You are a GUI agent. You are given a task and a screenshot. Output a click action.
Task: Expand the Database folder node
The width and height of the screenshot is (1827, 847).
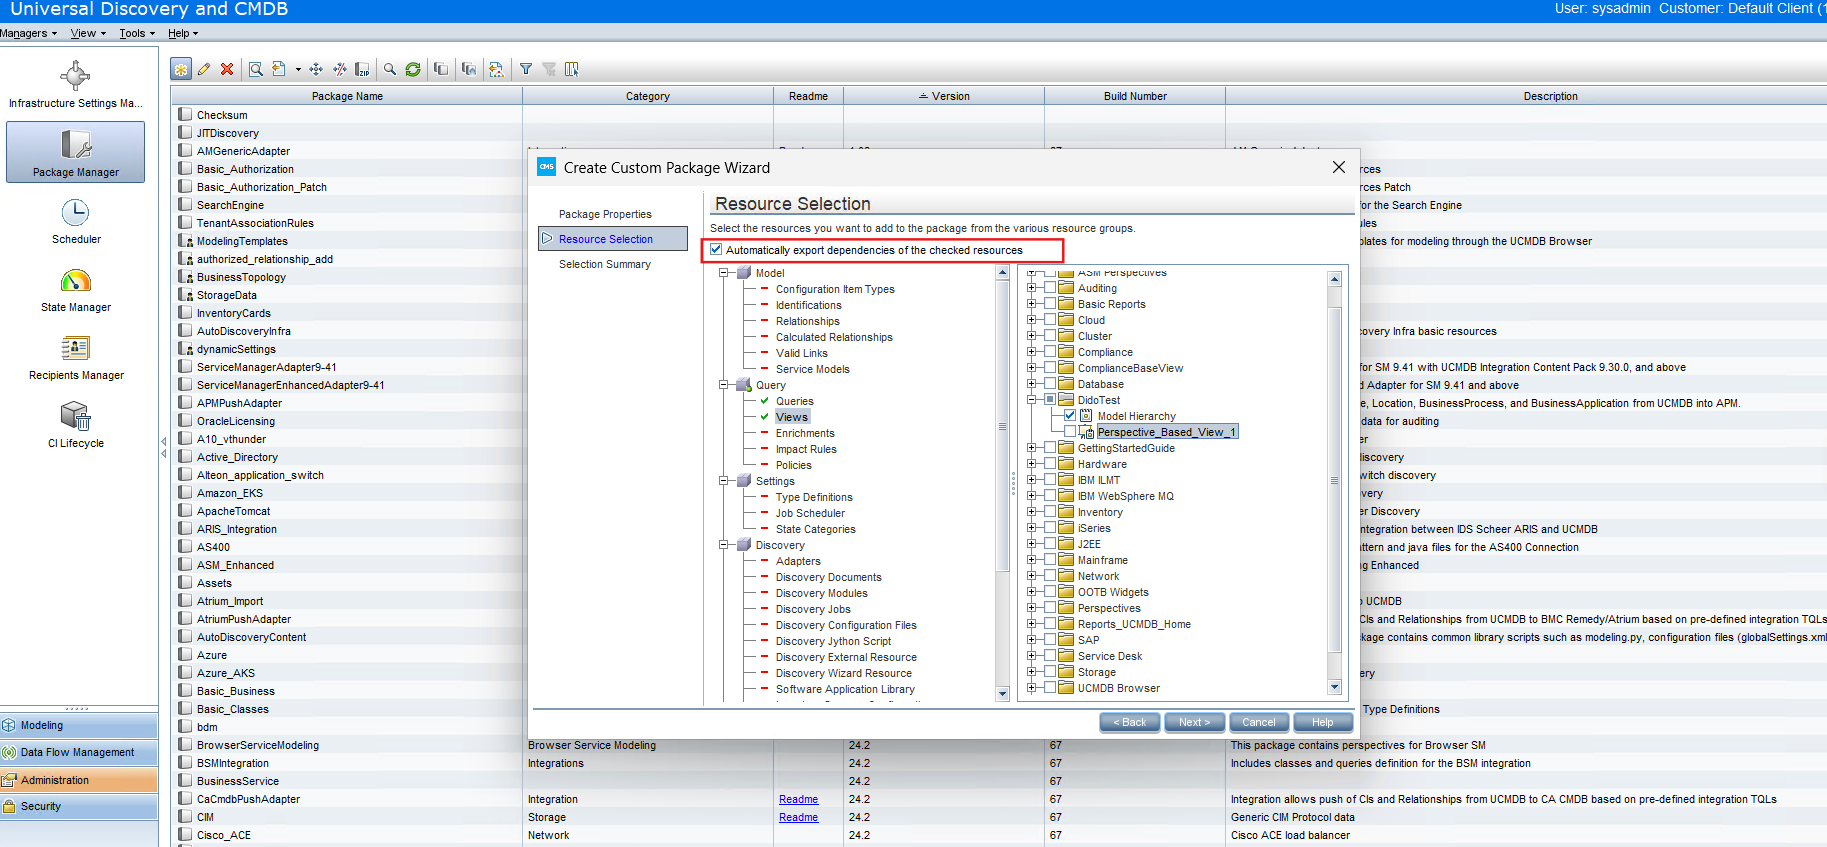click(1031, 384)
